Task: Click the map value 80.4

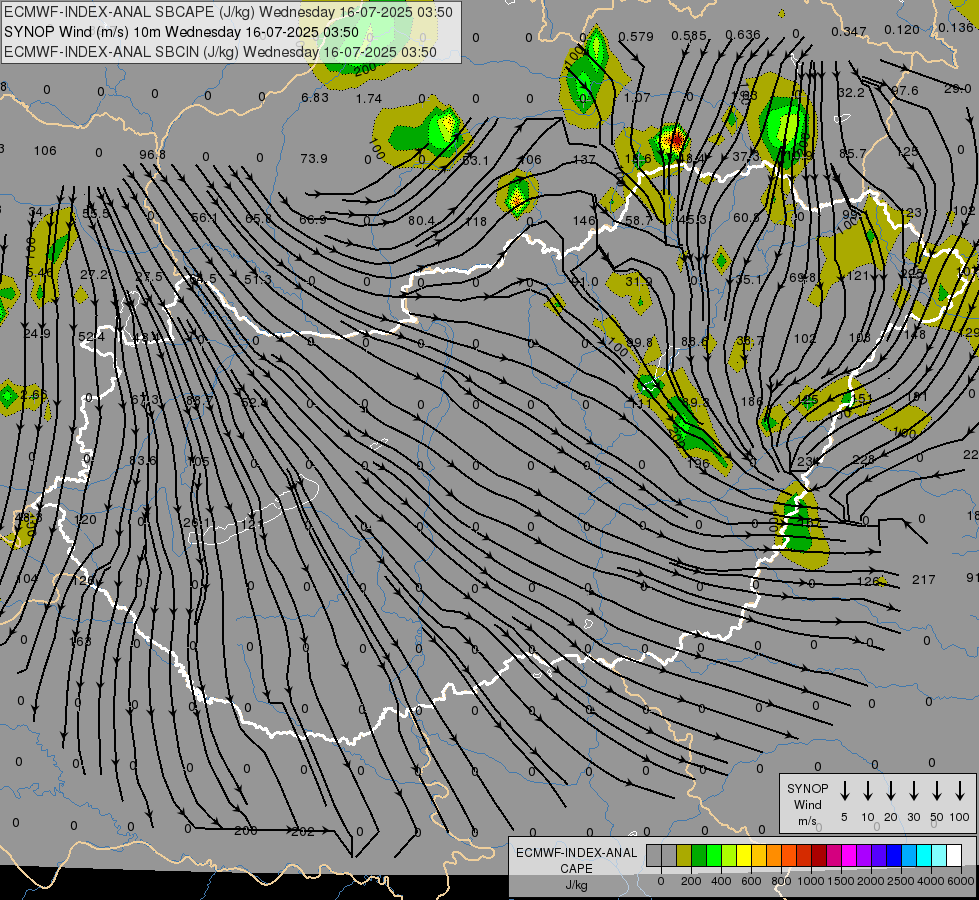Action: (x=421, y=220)
